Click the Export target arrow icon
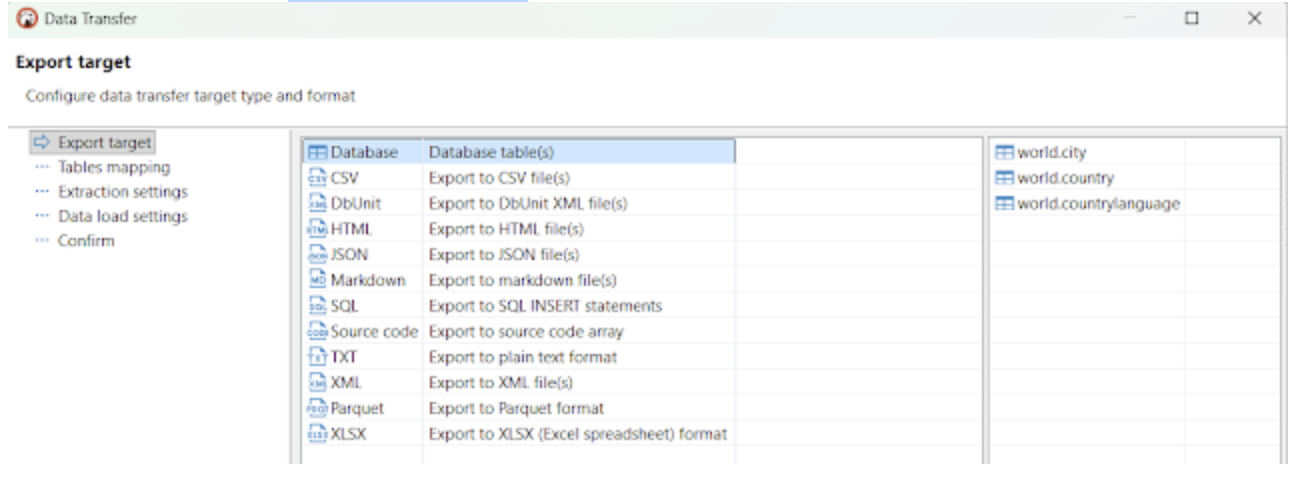This screenshot has width=1292, height=498. pos(42,143)
